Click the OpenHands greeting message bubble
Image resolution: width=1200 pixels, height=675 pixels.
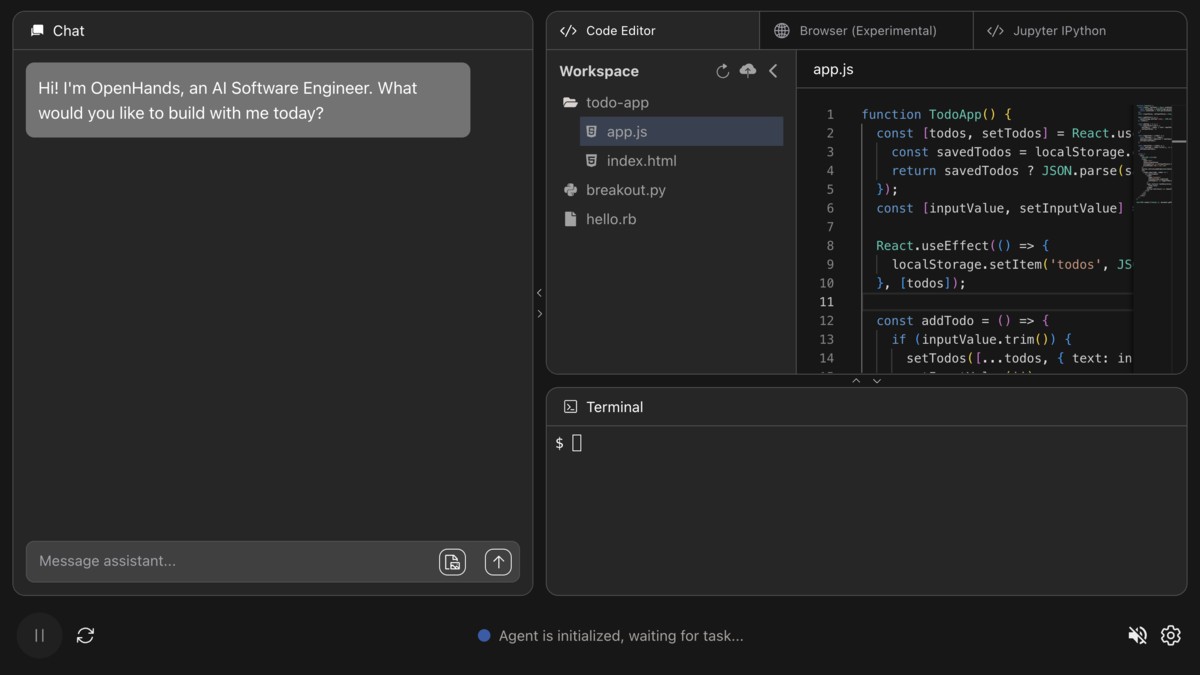coord(248,100)
